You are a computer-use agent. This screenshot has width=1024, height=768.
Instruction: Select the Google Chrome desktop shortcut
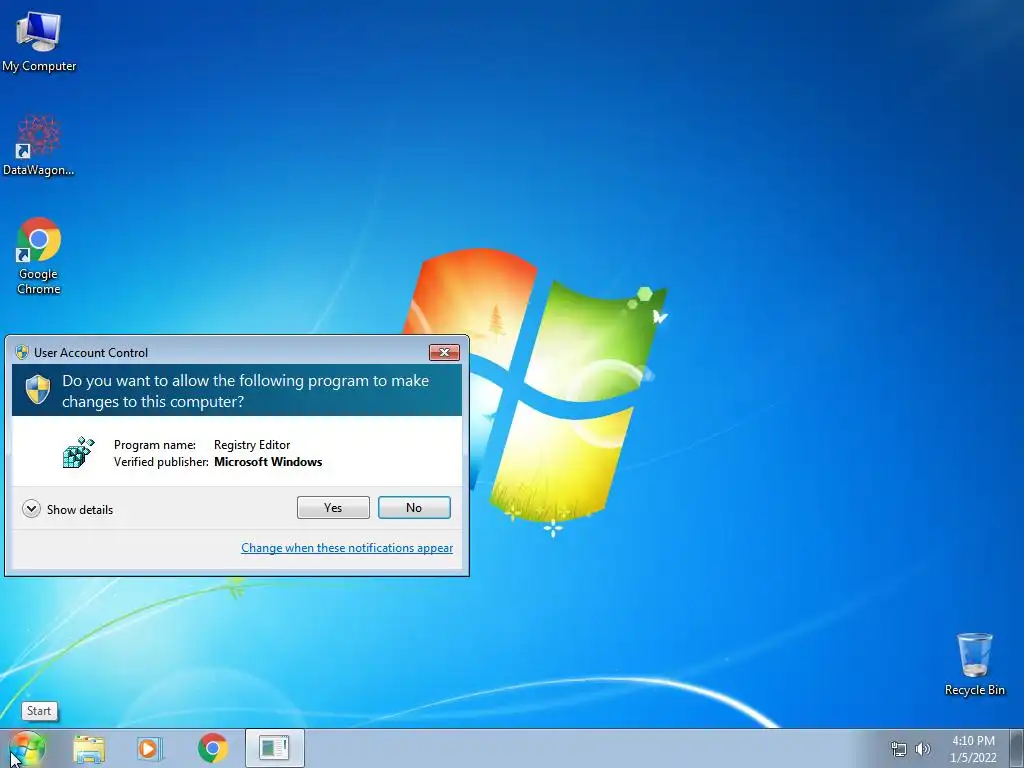[39, 255]
